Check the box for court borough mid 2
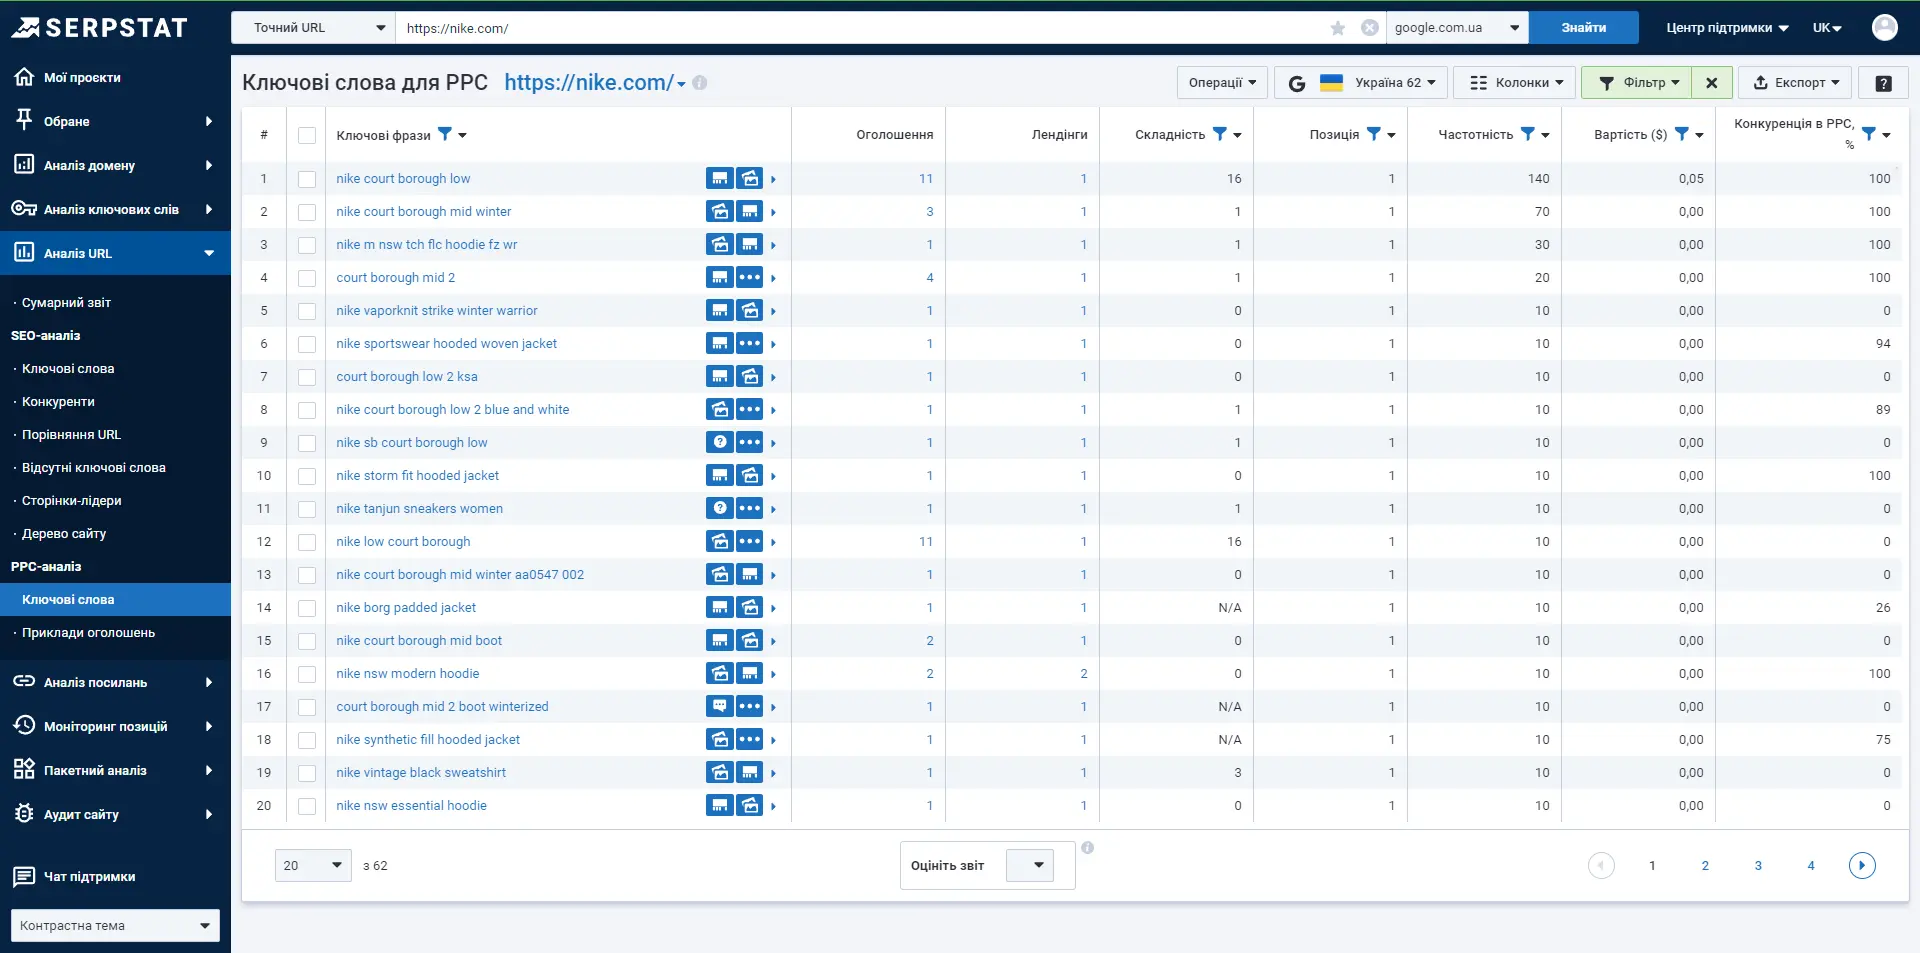1920x953 pixels. point(307,278)
